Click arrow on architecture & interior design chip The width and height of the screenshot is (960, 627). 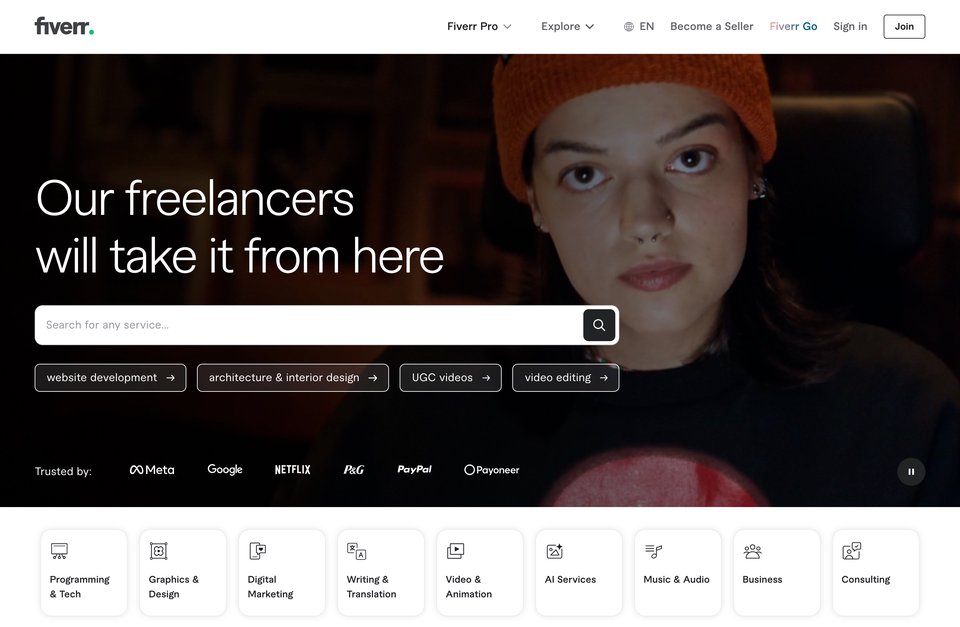pyautogui.click(x=373, y=378)
